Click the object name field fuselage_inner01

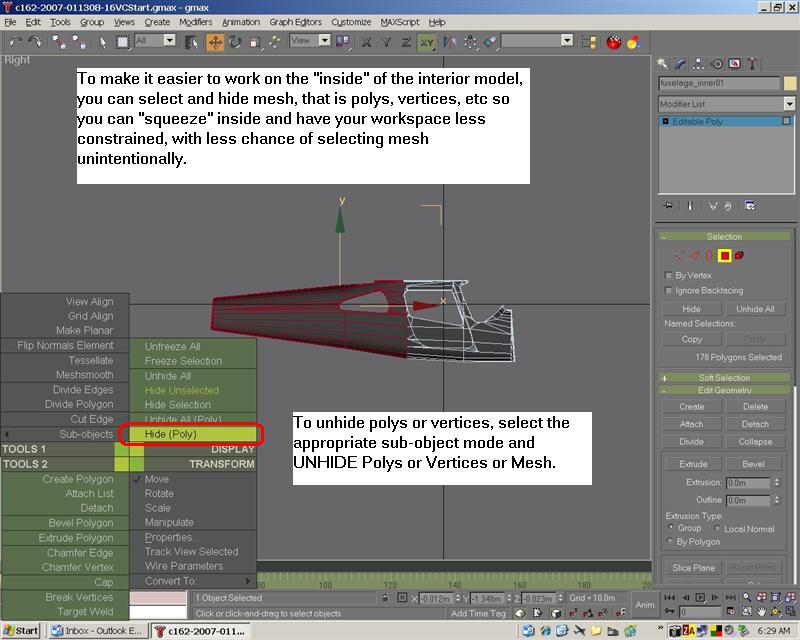pos(719,83)
